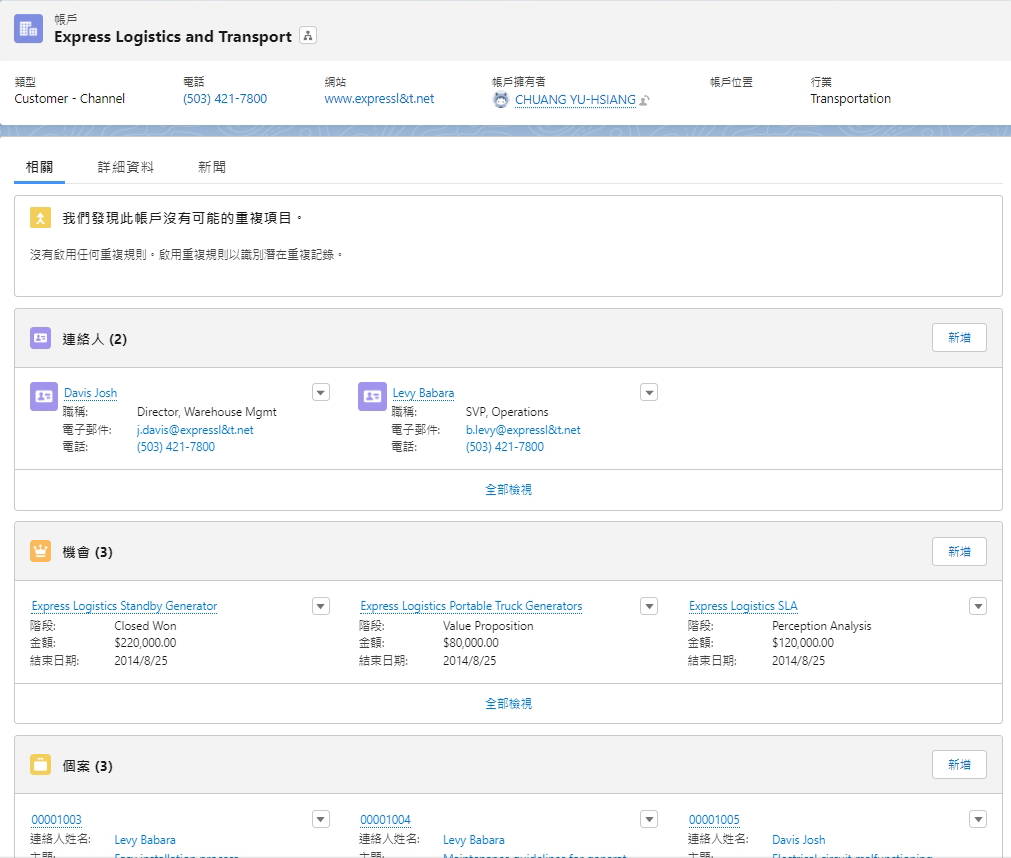Click the contact icon beside Davis Josh
The image size is (1011, 858).
coord(44,396)
